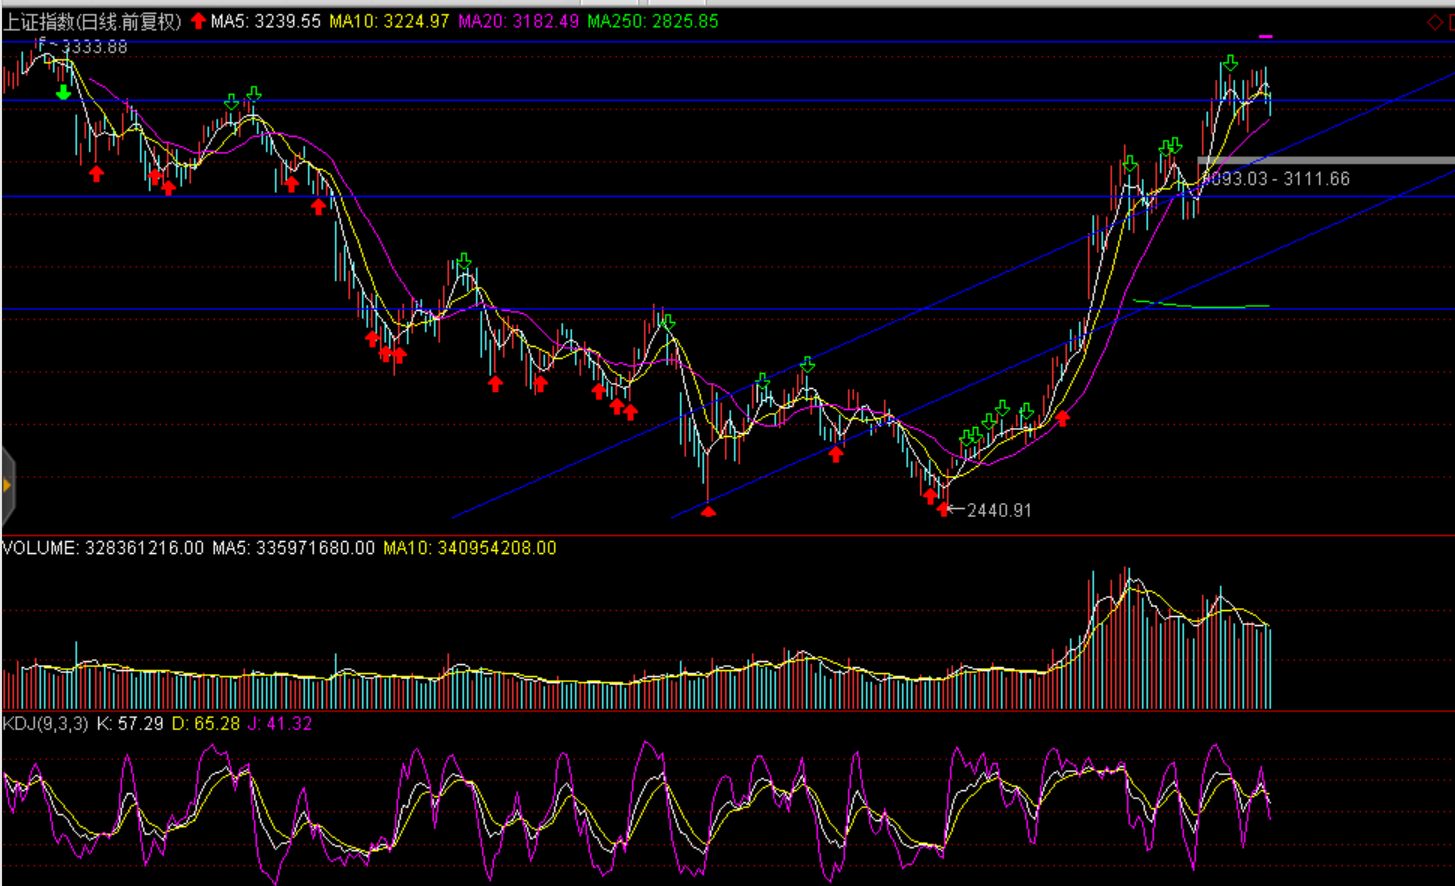1455x886 pixels.
Task: Click the 2440.91 low price label
Action: coord(999,510)
